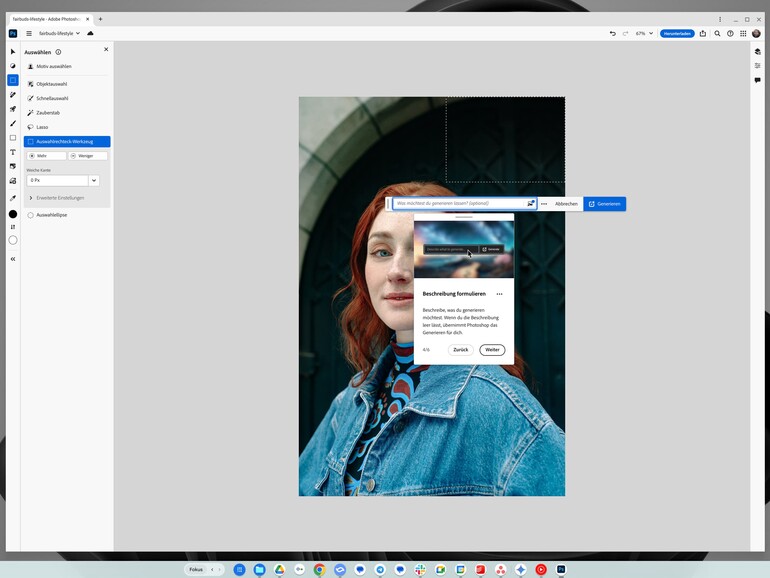Open the 67% zoom level dropdown
The height and width of the screenshot is (578, 770).
pos(644,33)
